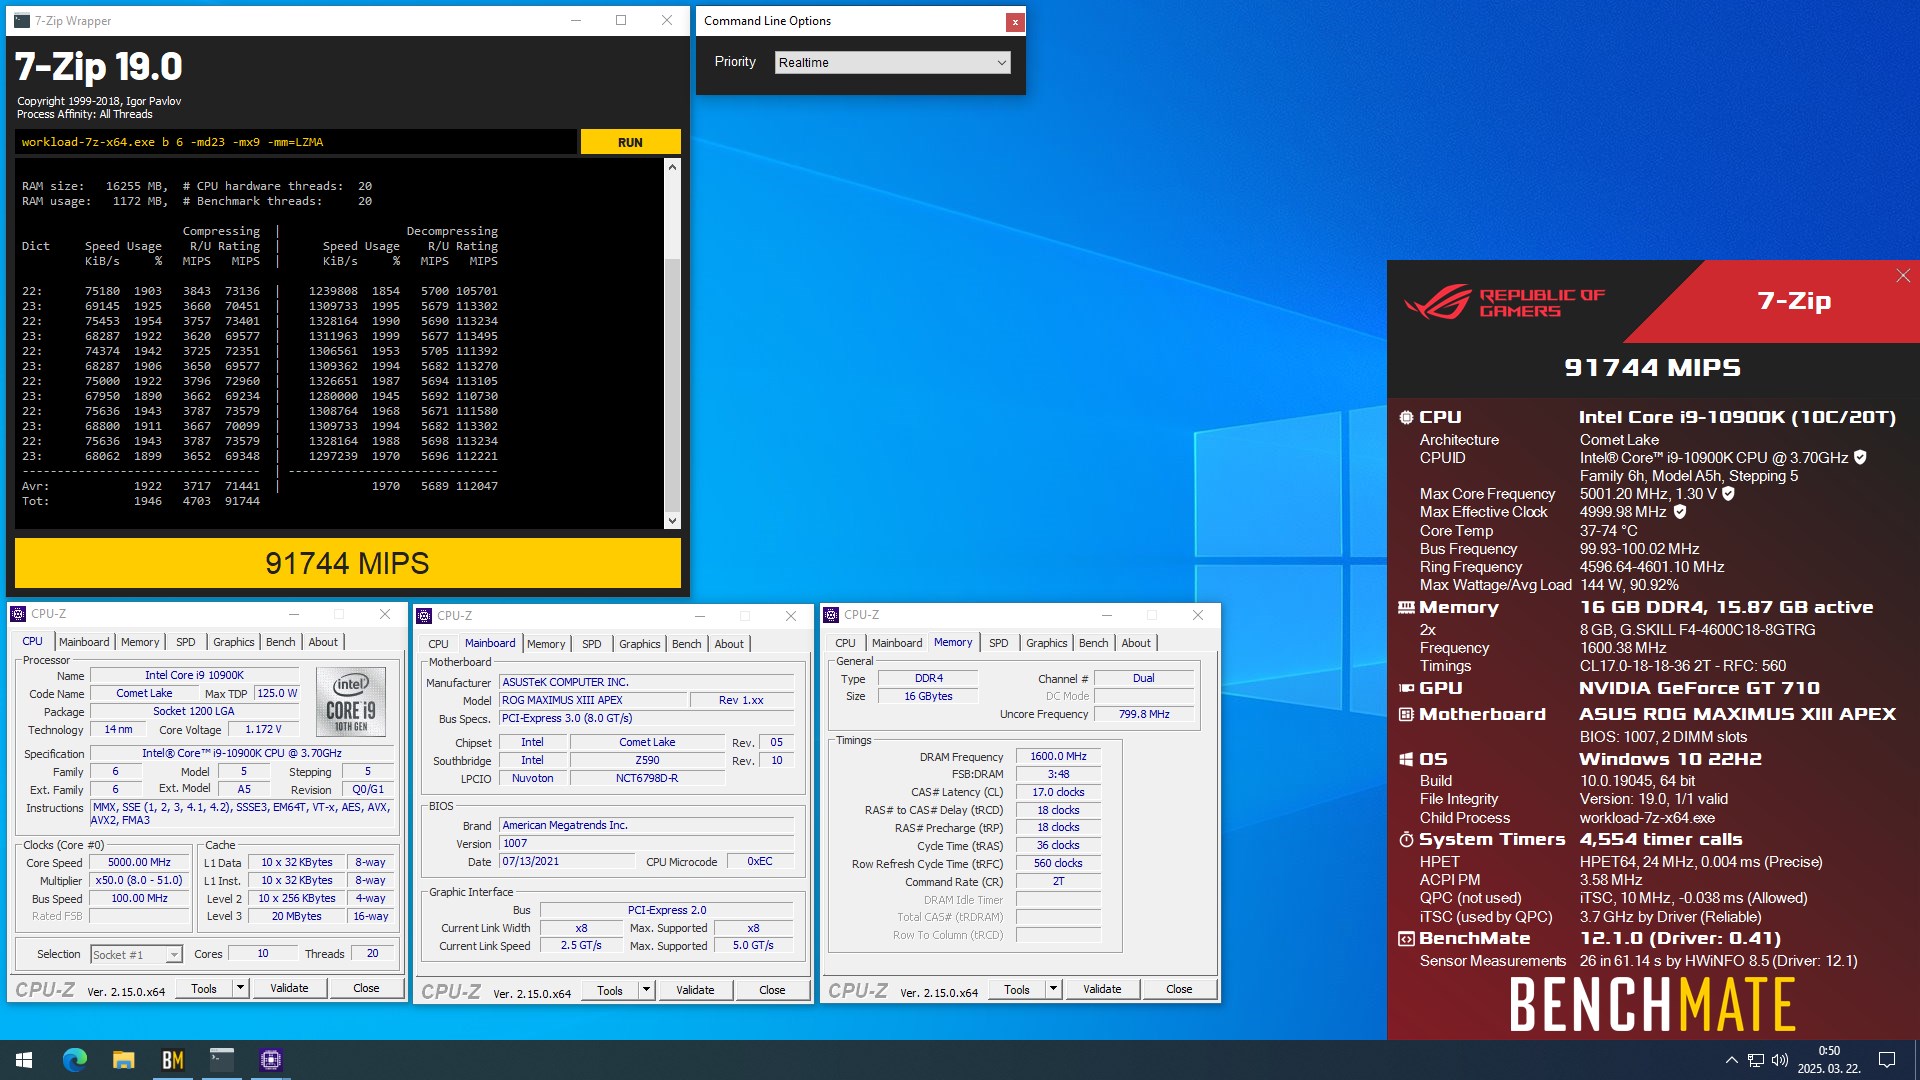Click the 91744 MIPS score in BenchMate
The height and width of the screenshot is (1080, 1920).
1653,368
